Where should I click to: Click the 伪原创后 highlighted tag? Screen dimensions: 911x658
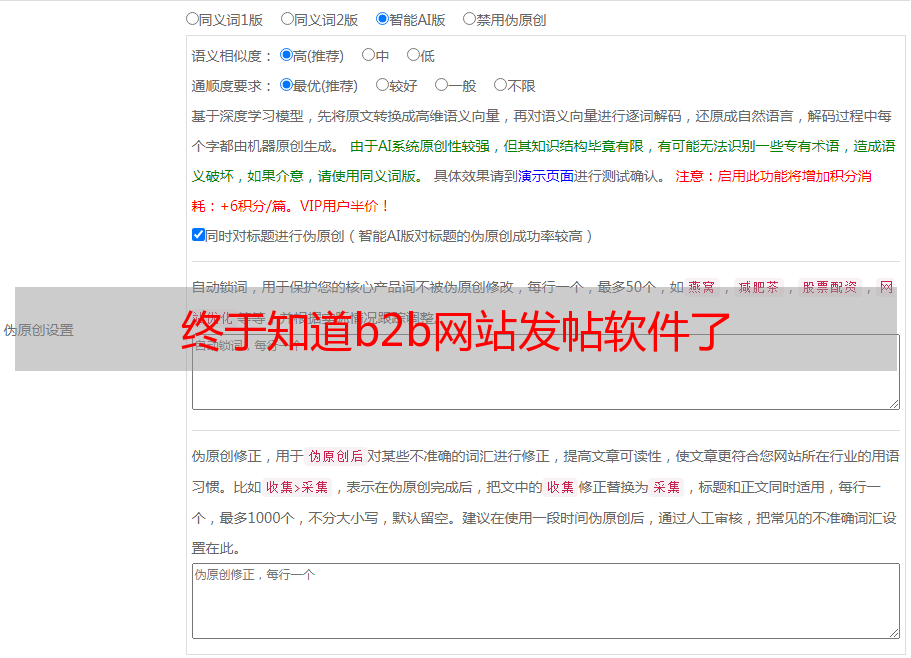coord(336,456)
